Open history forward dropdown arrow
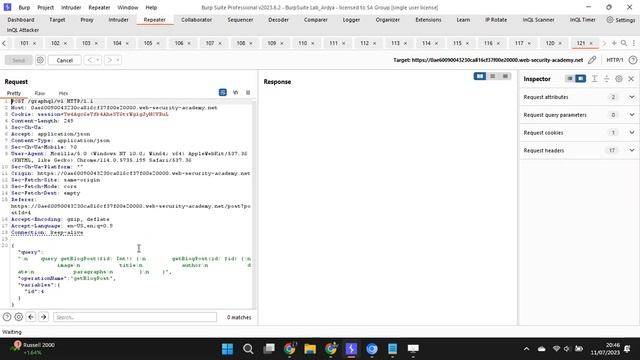 (x=118, y=60)
